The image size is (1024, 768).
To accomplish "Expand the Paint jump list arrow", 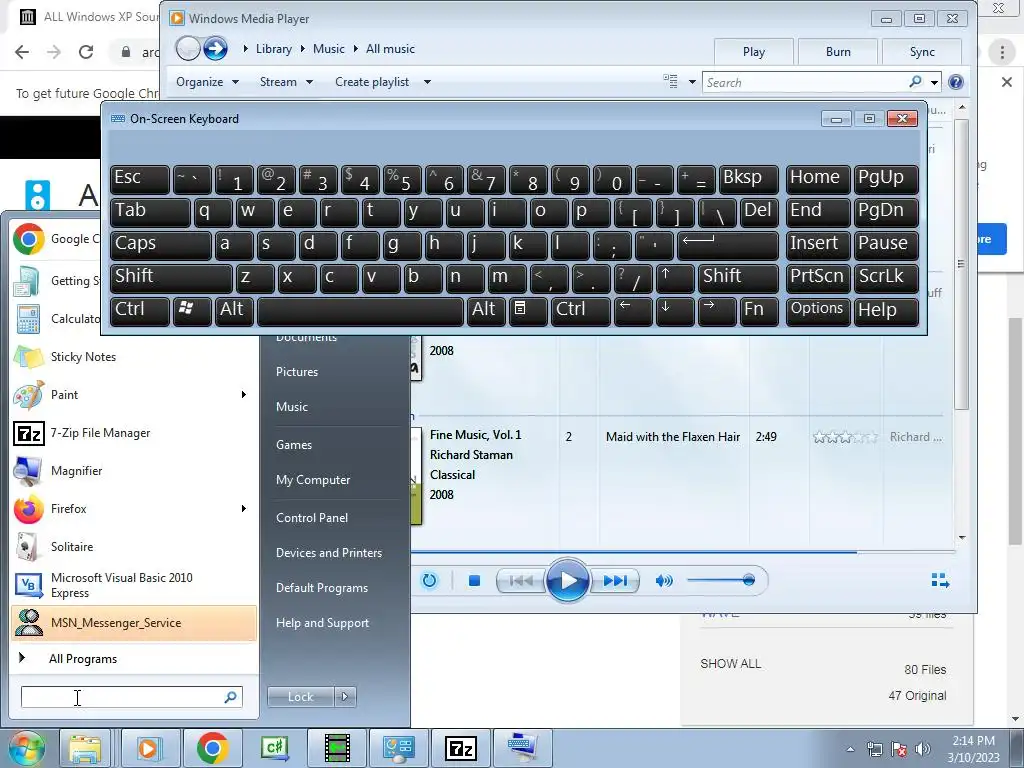I will click(244, 394).
